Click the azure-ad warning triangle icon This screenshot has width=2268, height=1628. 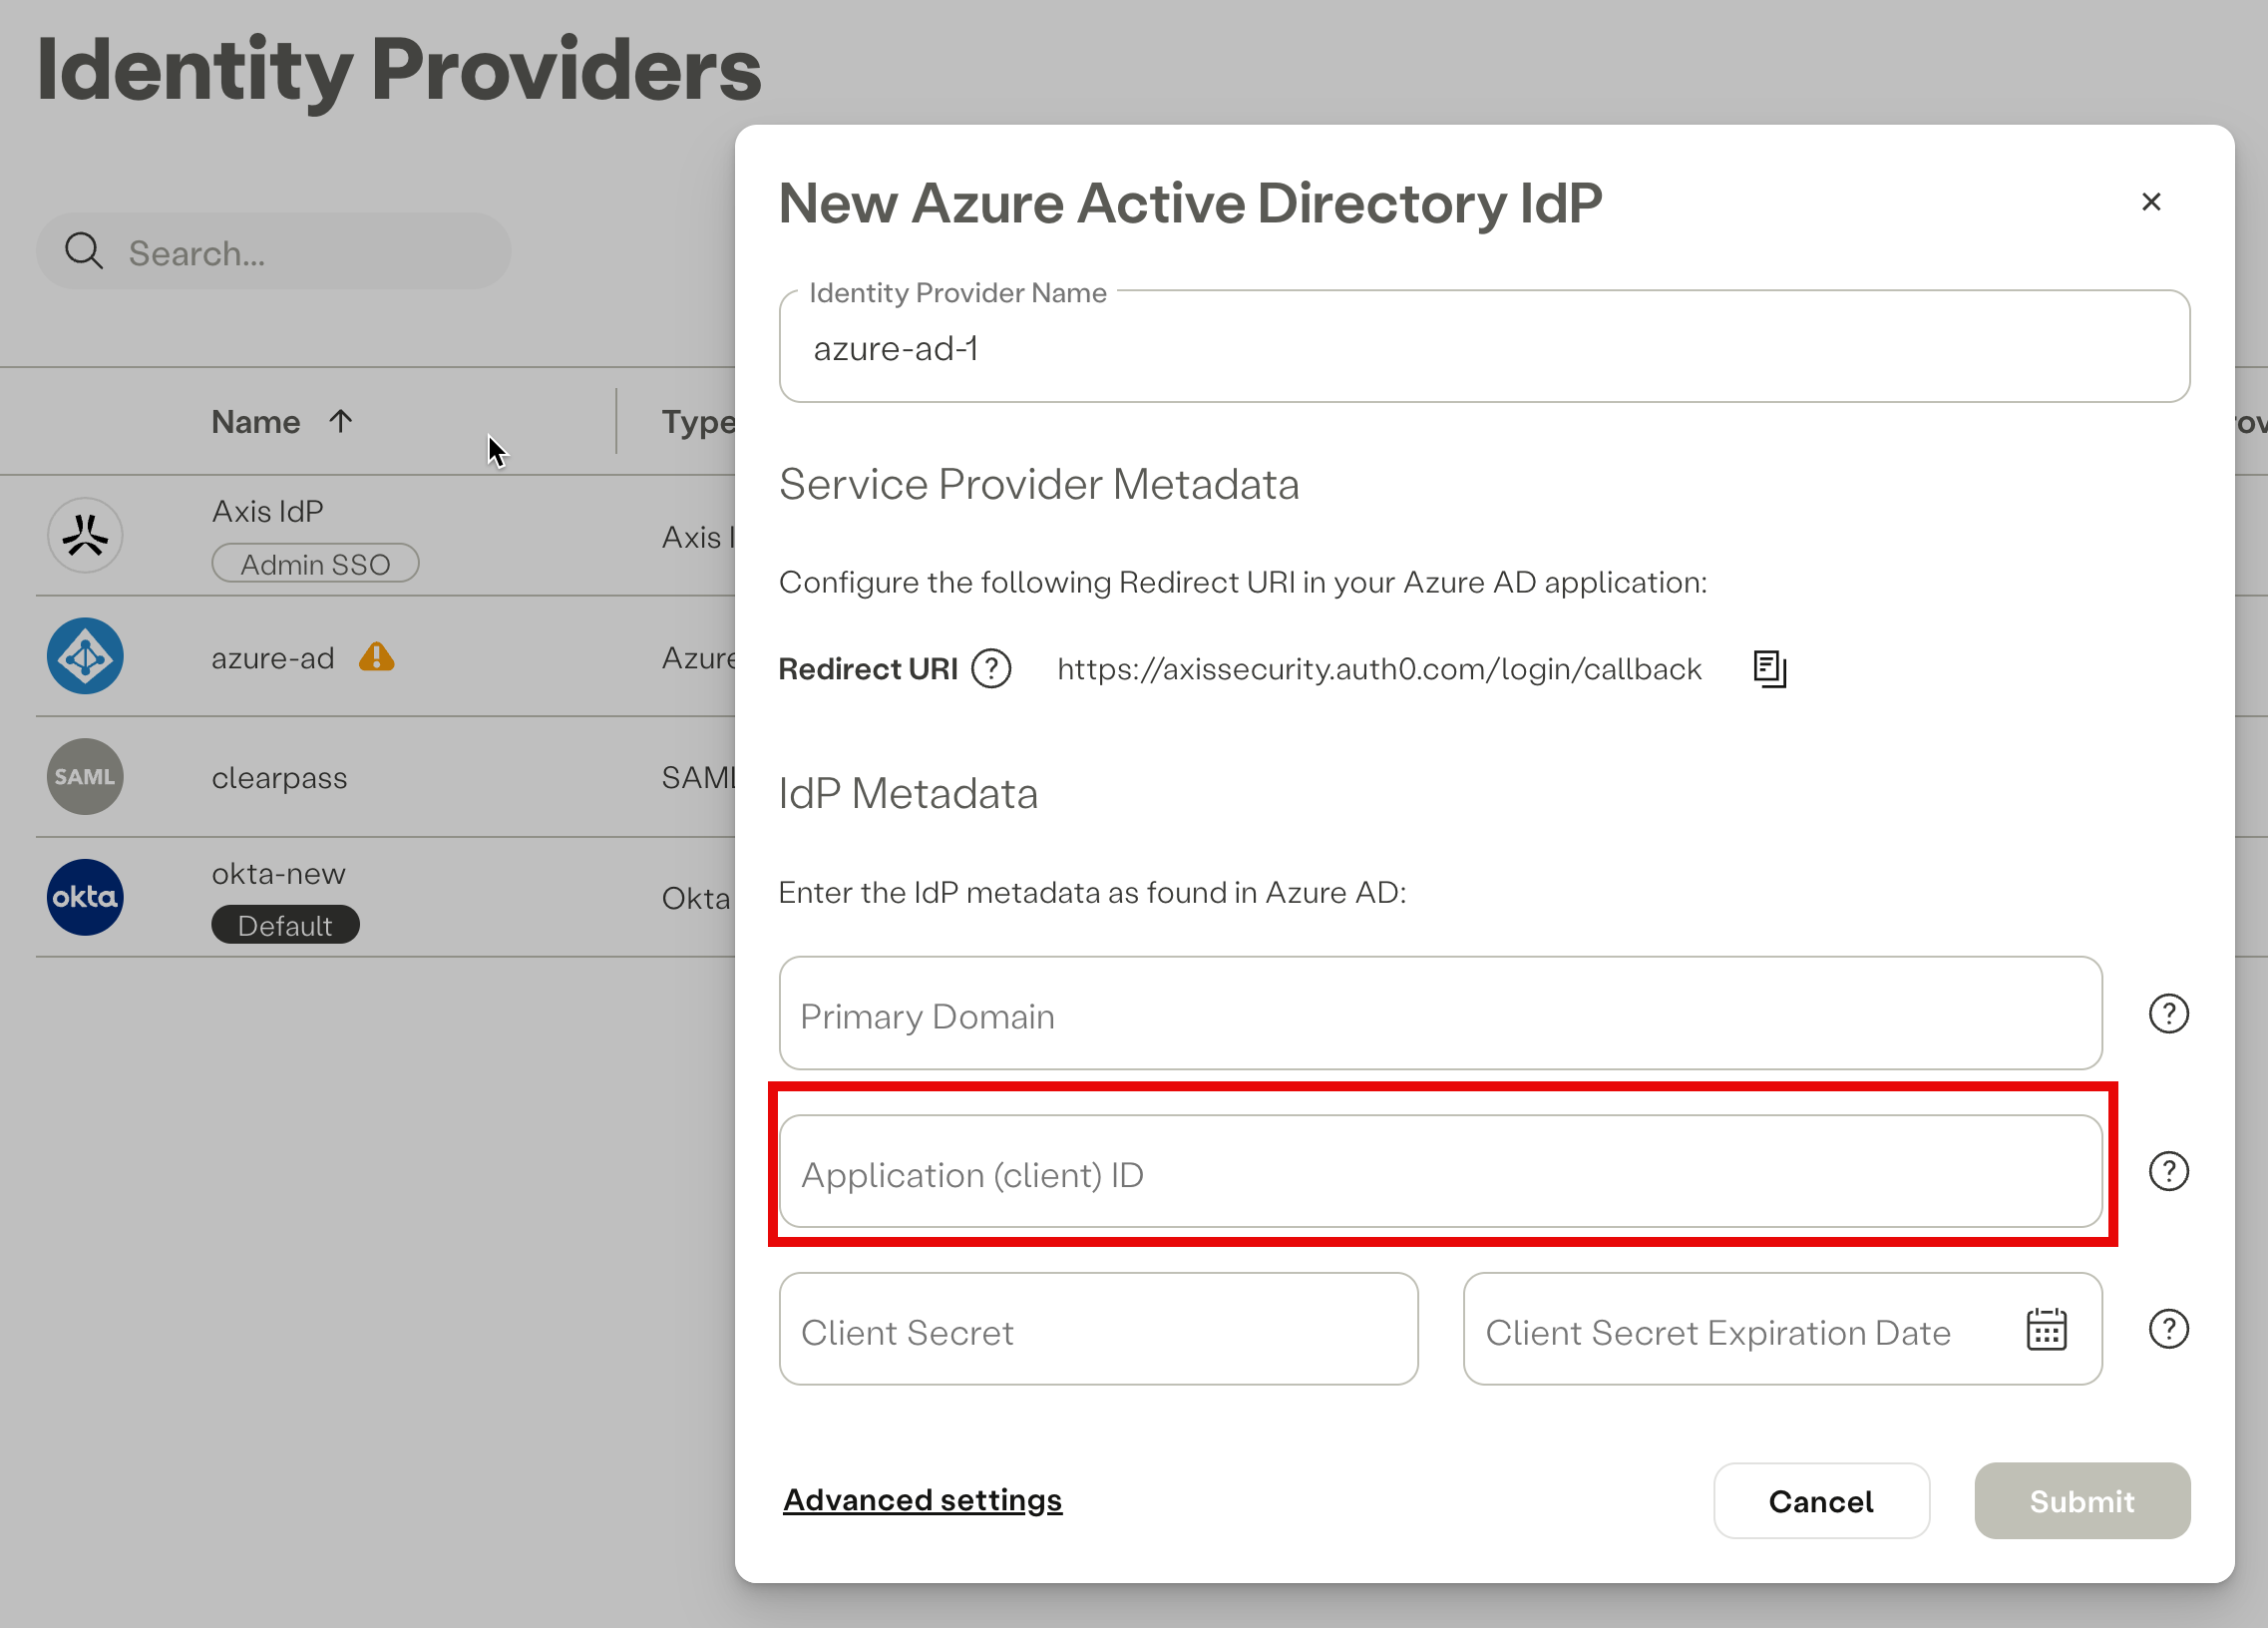click(377, 656)
